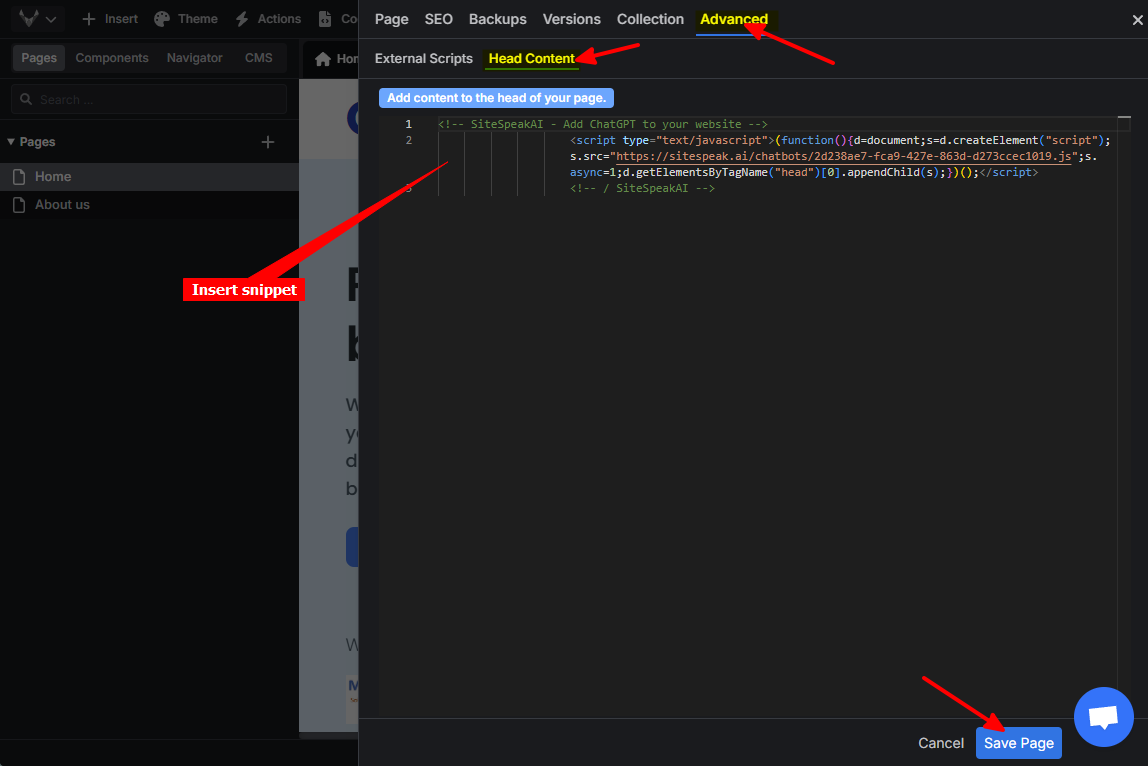Open the CMS panel tab

(x=258, y=58)
